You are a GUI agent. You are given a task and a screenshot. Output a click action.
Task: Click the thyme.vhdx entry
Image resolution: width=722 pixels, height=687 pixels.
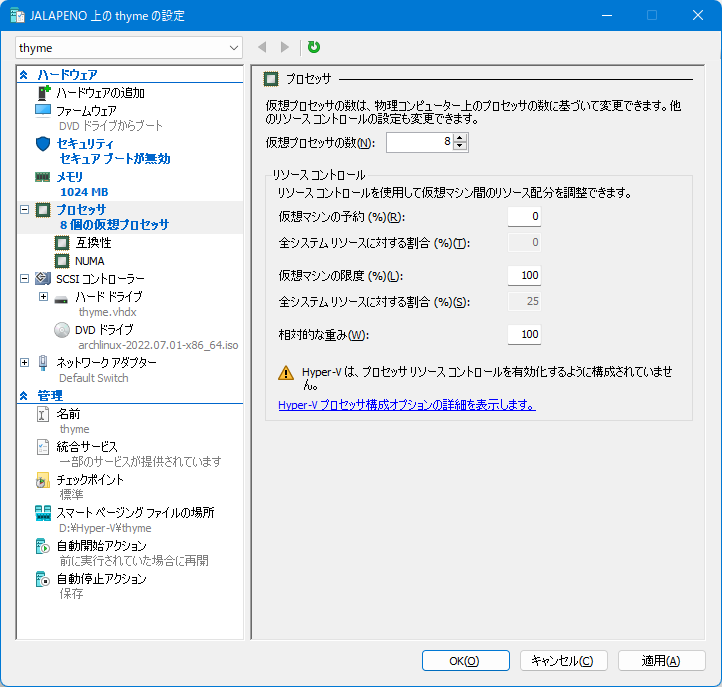(108, 312)
